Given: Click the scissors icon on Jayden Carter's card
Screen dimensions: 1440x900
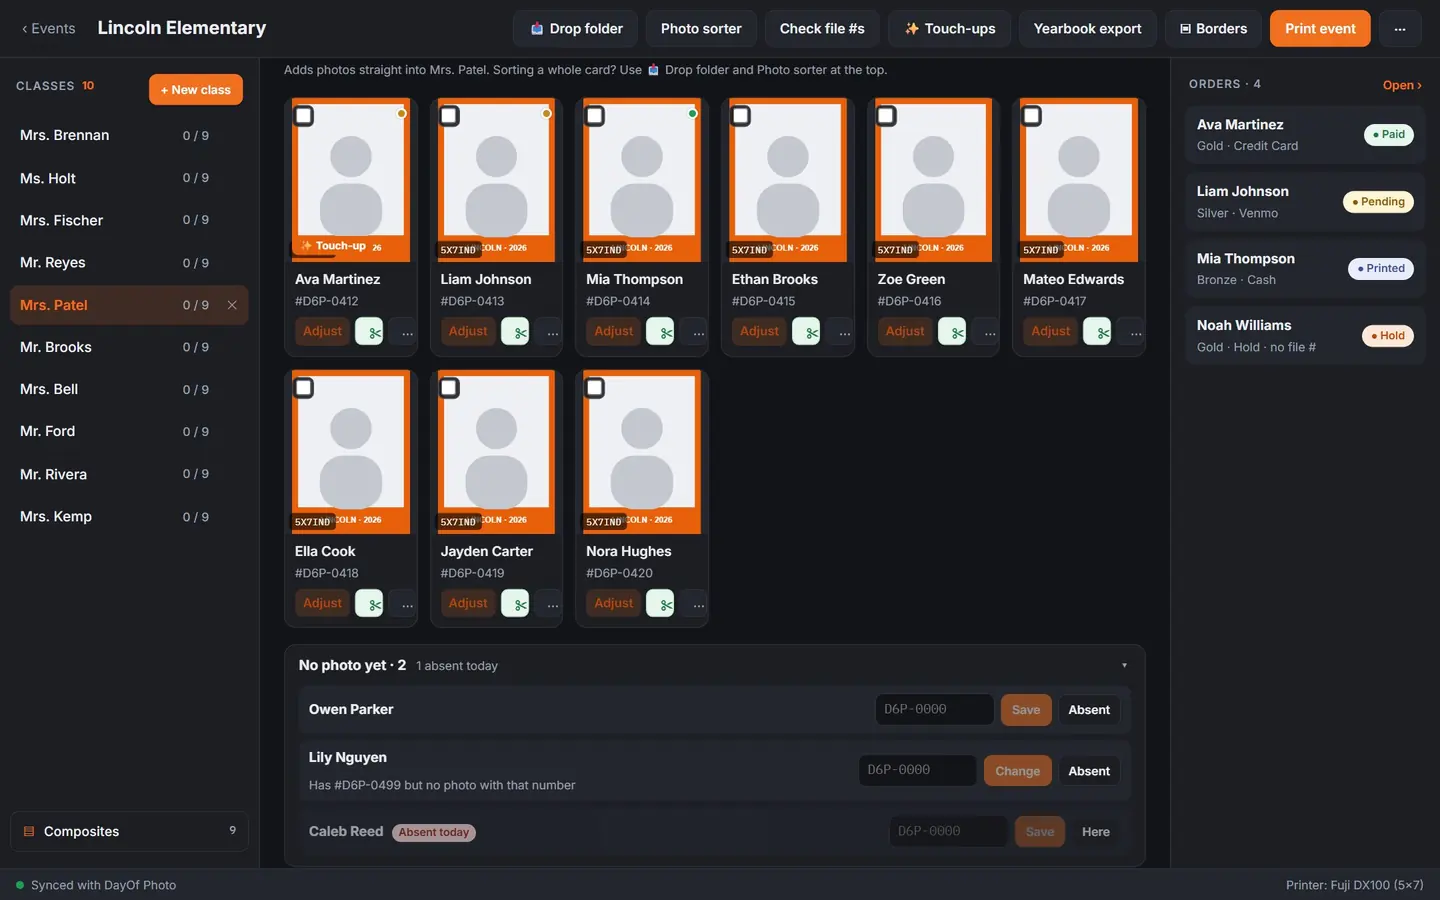Looking at the screenshot, I should click(x=515, y=604).
